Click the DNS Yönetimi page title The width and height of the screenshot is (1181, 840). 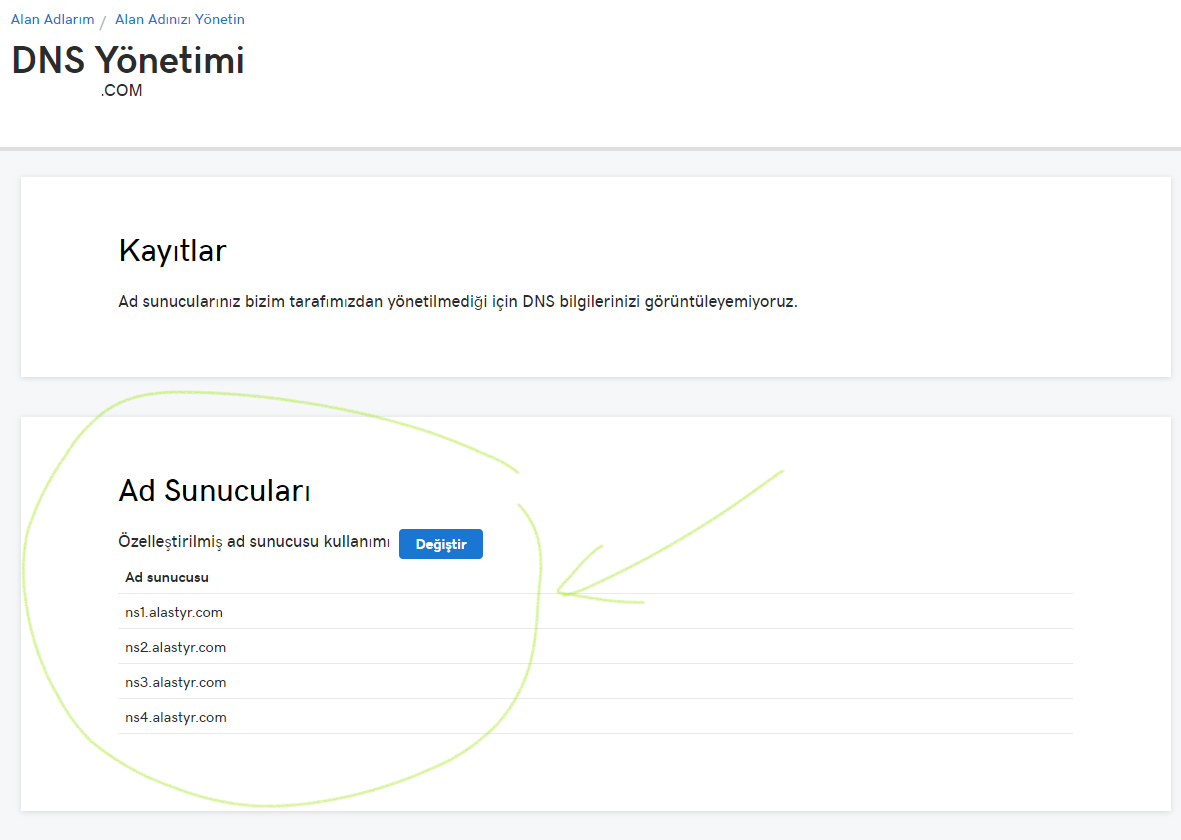pyautogui.click(x=128, y=60)
